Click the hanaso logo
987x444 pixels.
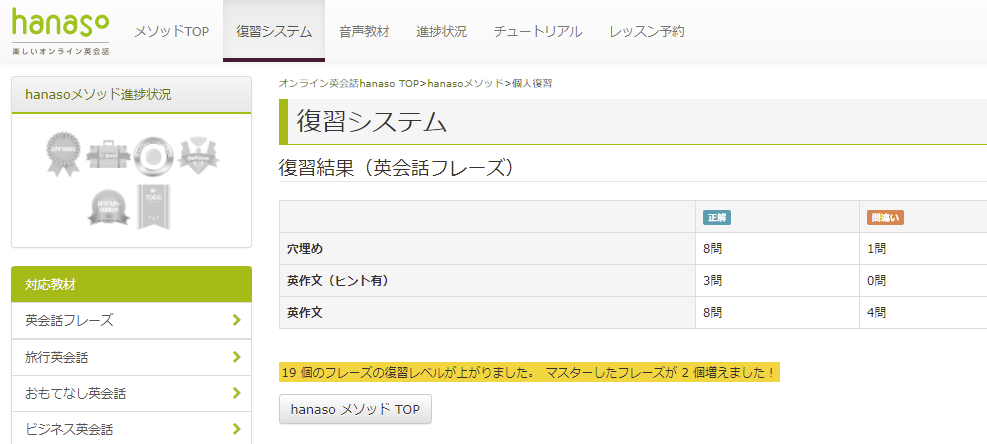(60, 32)
